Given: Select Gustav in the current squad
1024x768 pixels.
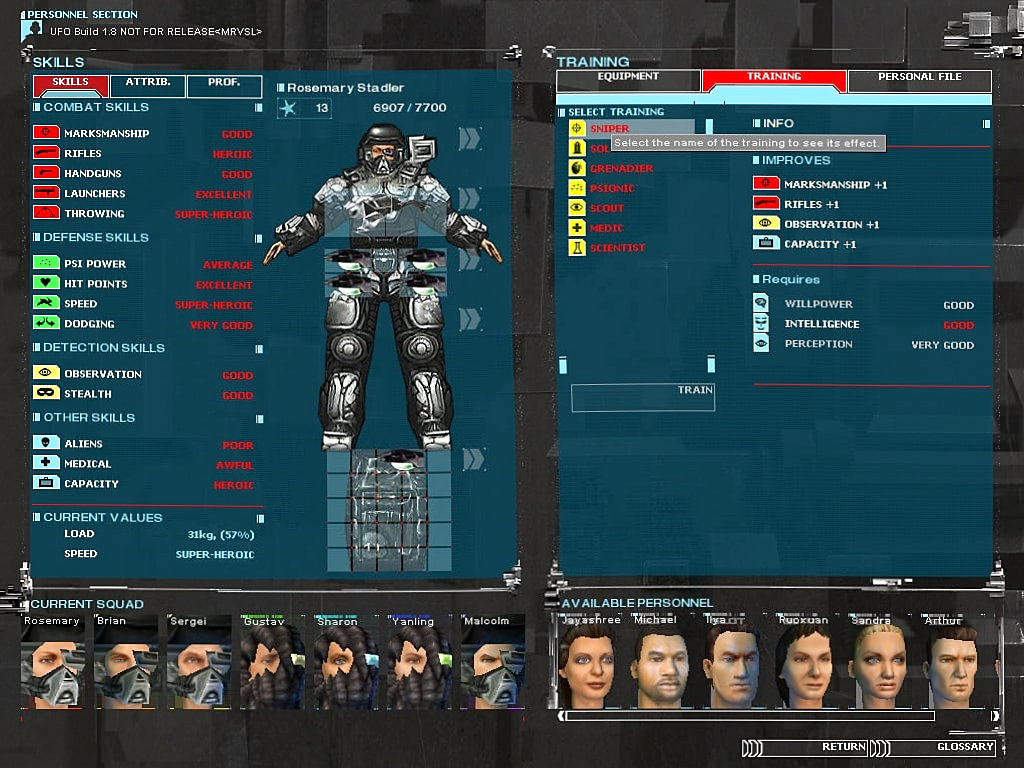Looking at the screenshot, I should (x=272, y=661).
